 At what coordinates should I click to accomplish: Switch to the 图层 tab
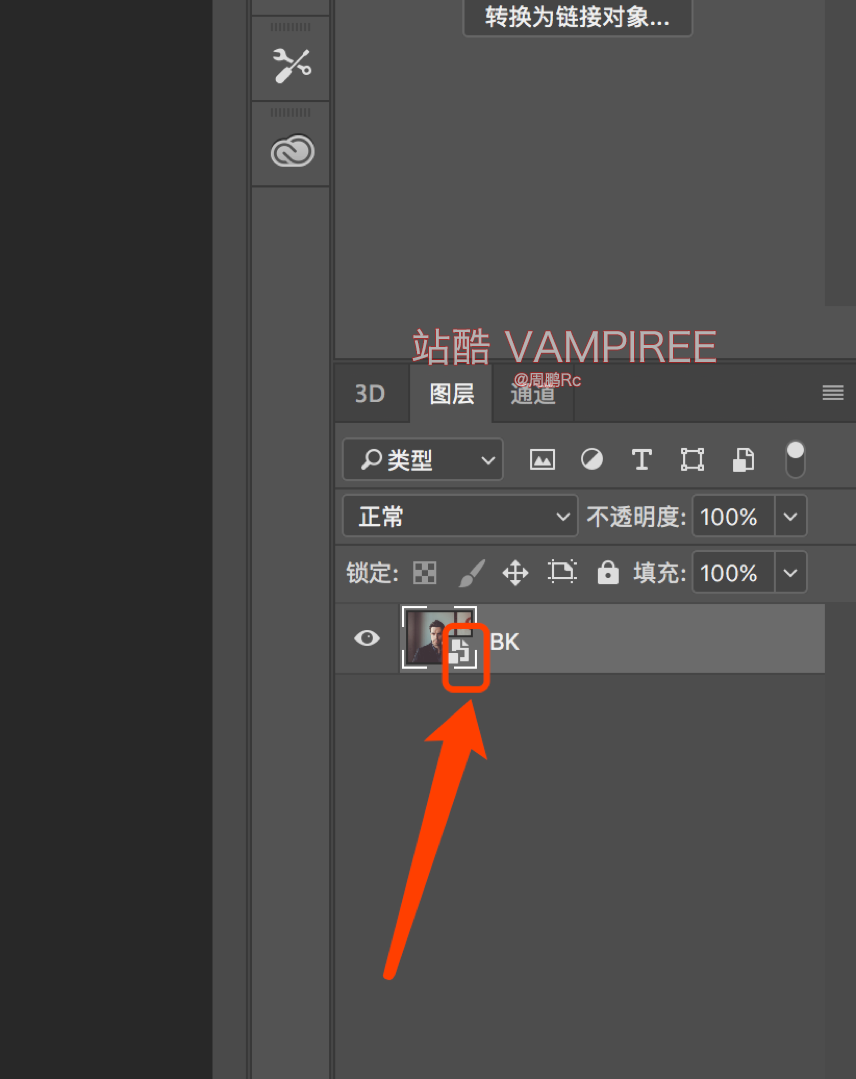pos(451,394)
